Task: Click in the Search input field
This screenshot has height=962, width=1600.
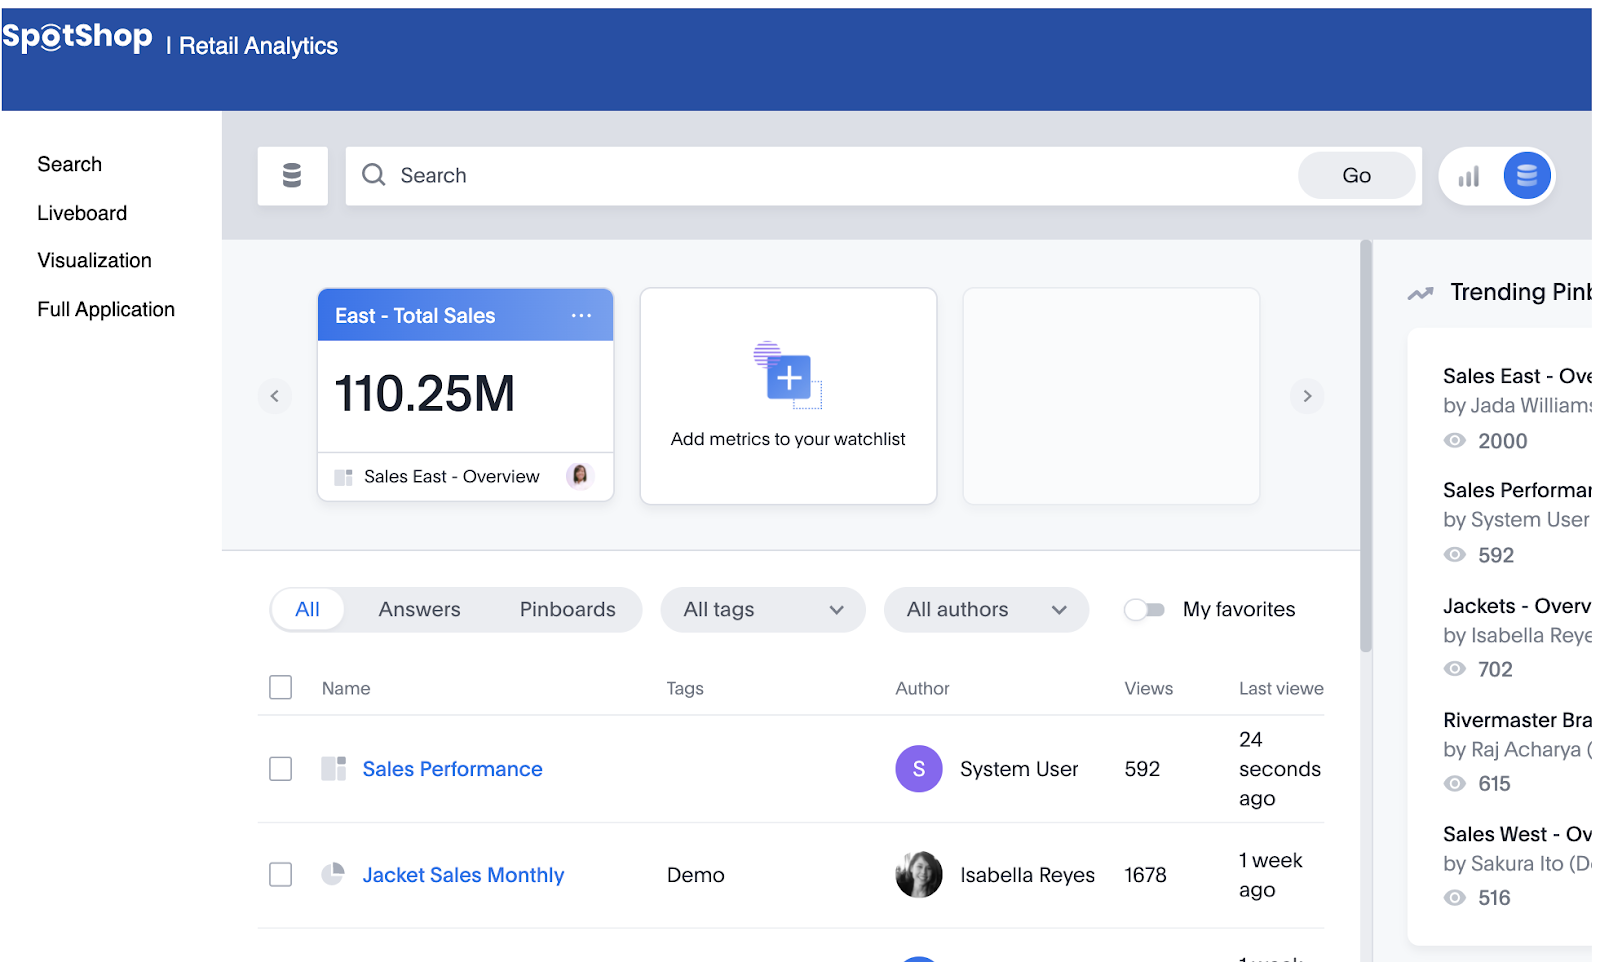Action: (840, 176)
